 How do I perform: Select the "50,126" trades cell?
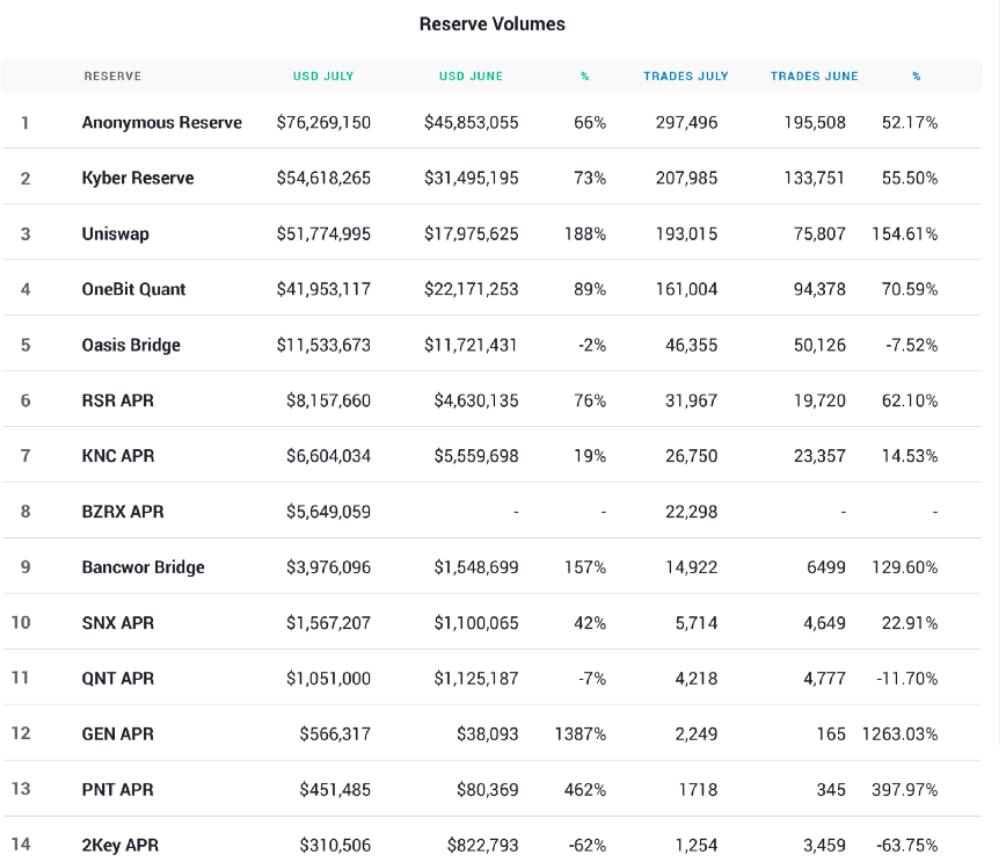[x=820, y=345]
